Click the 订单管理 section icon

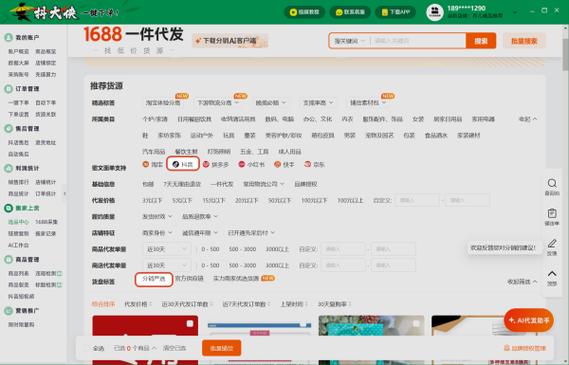(8, 89)
